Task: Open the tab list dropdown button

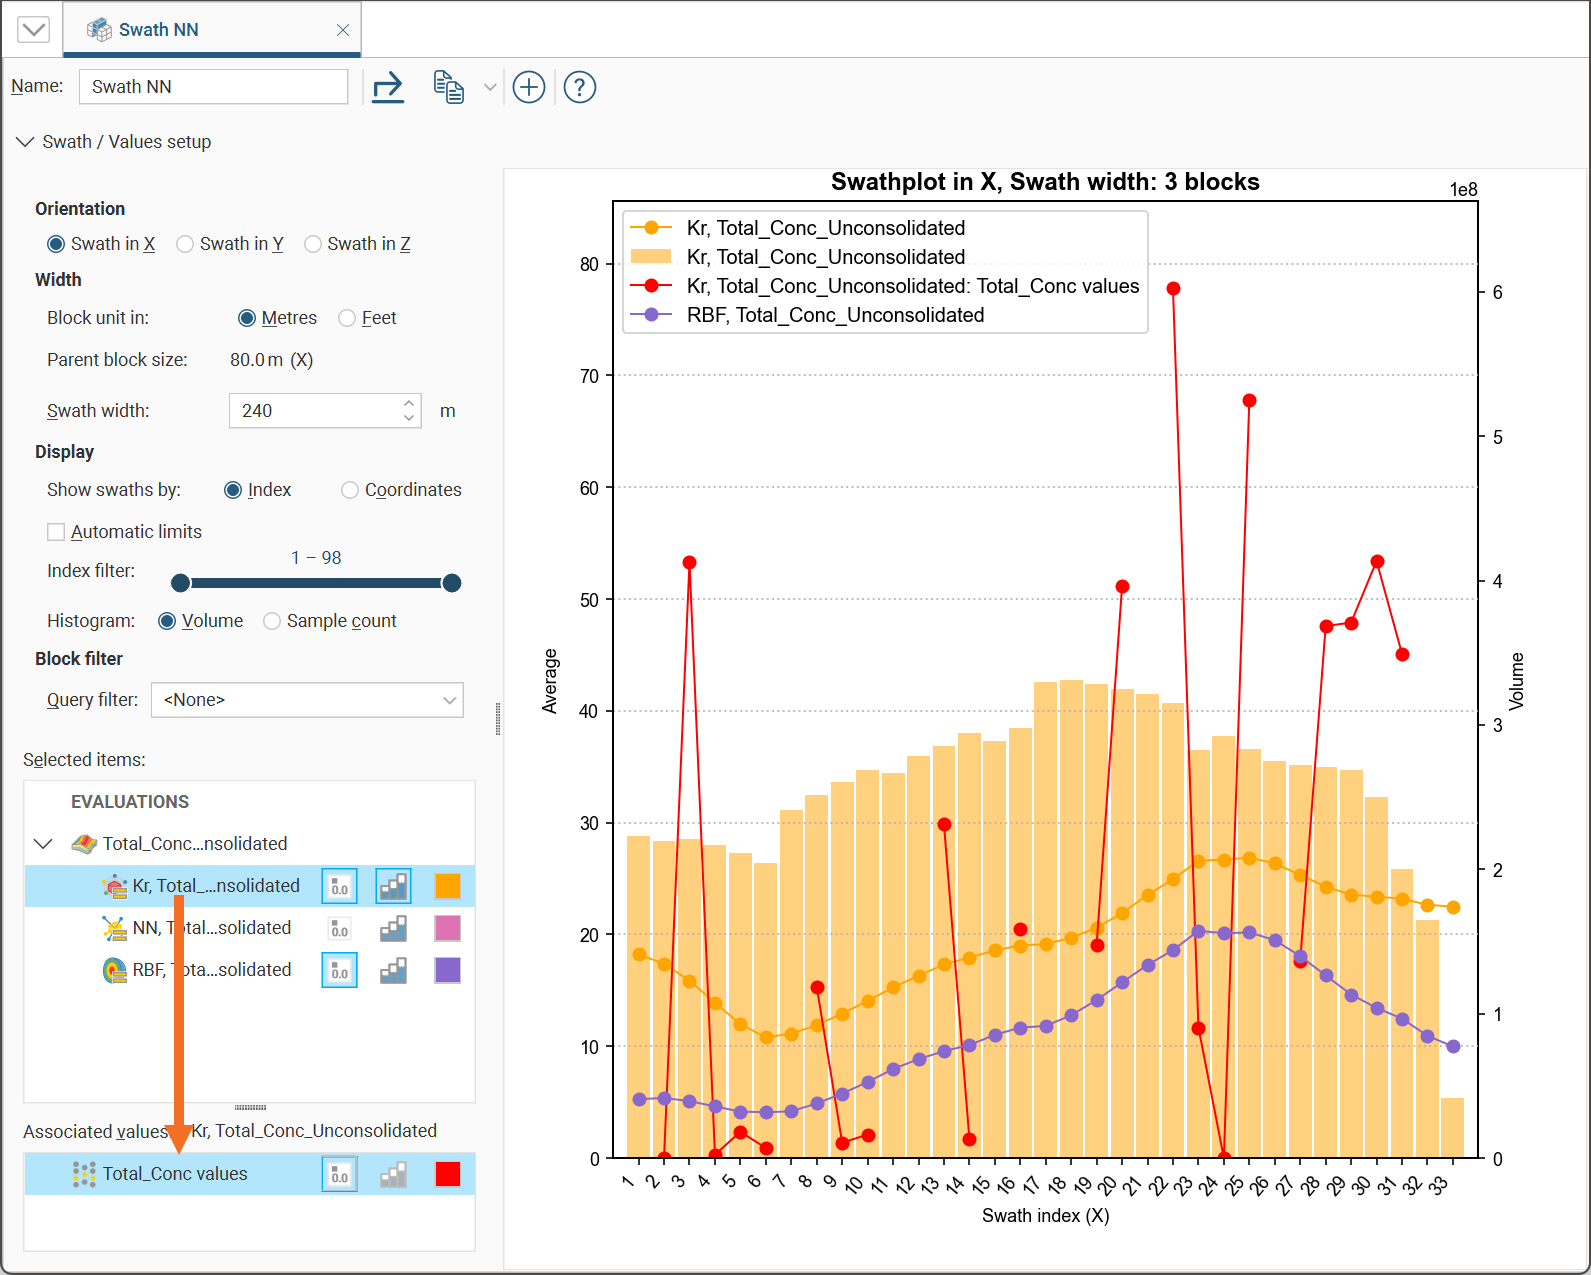Action: pyautogui.click(x=33, y=29)
